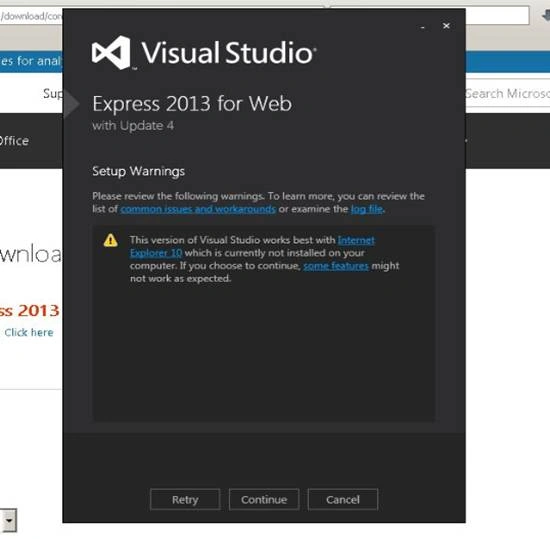Open the some features link

336,266
